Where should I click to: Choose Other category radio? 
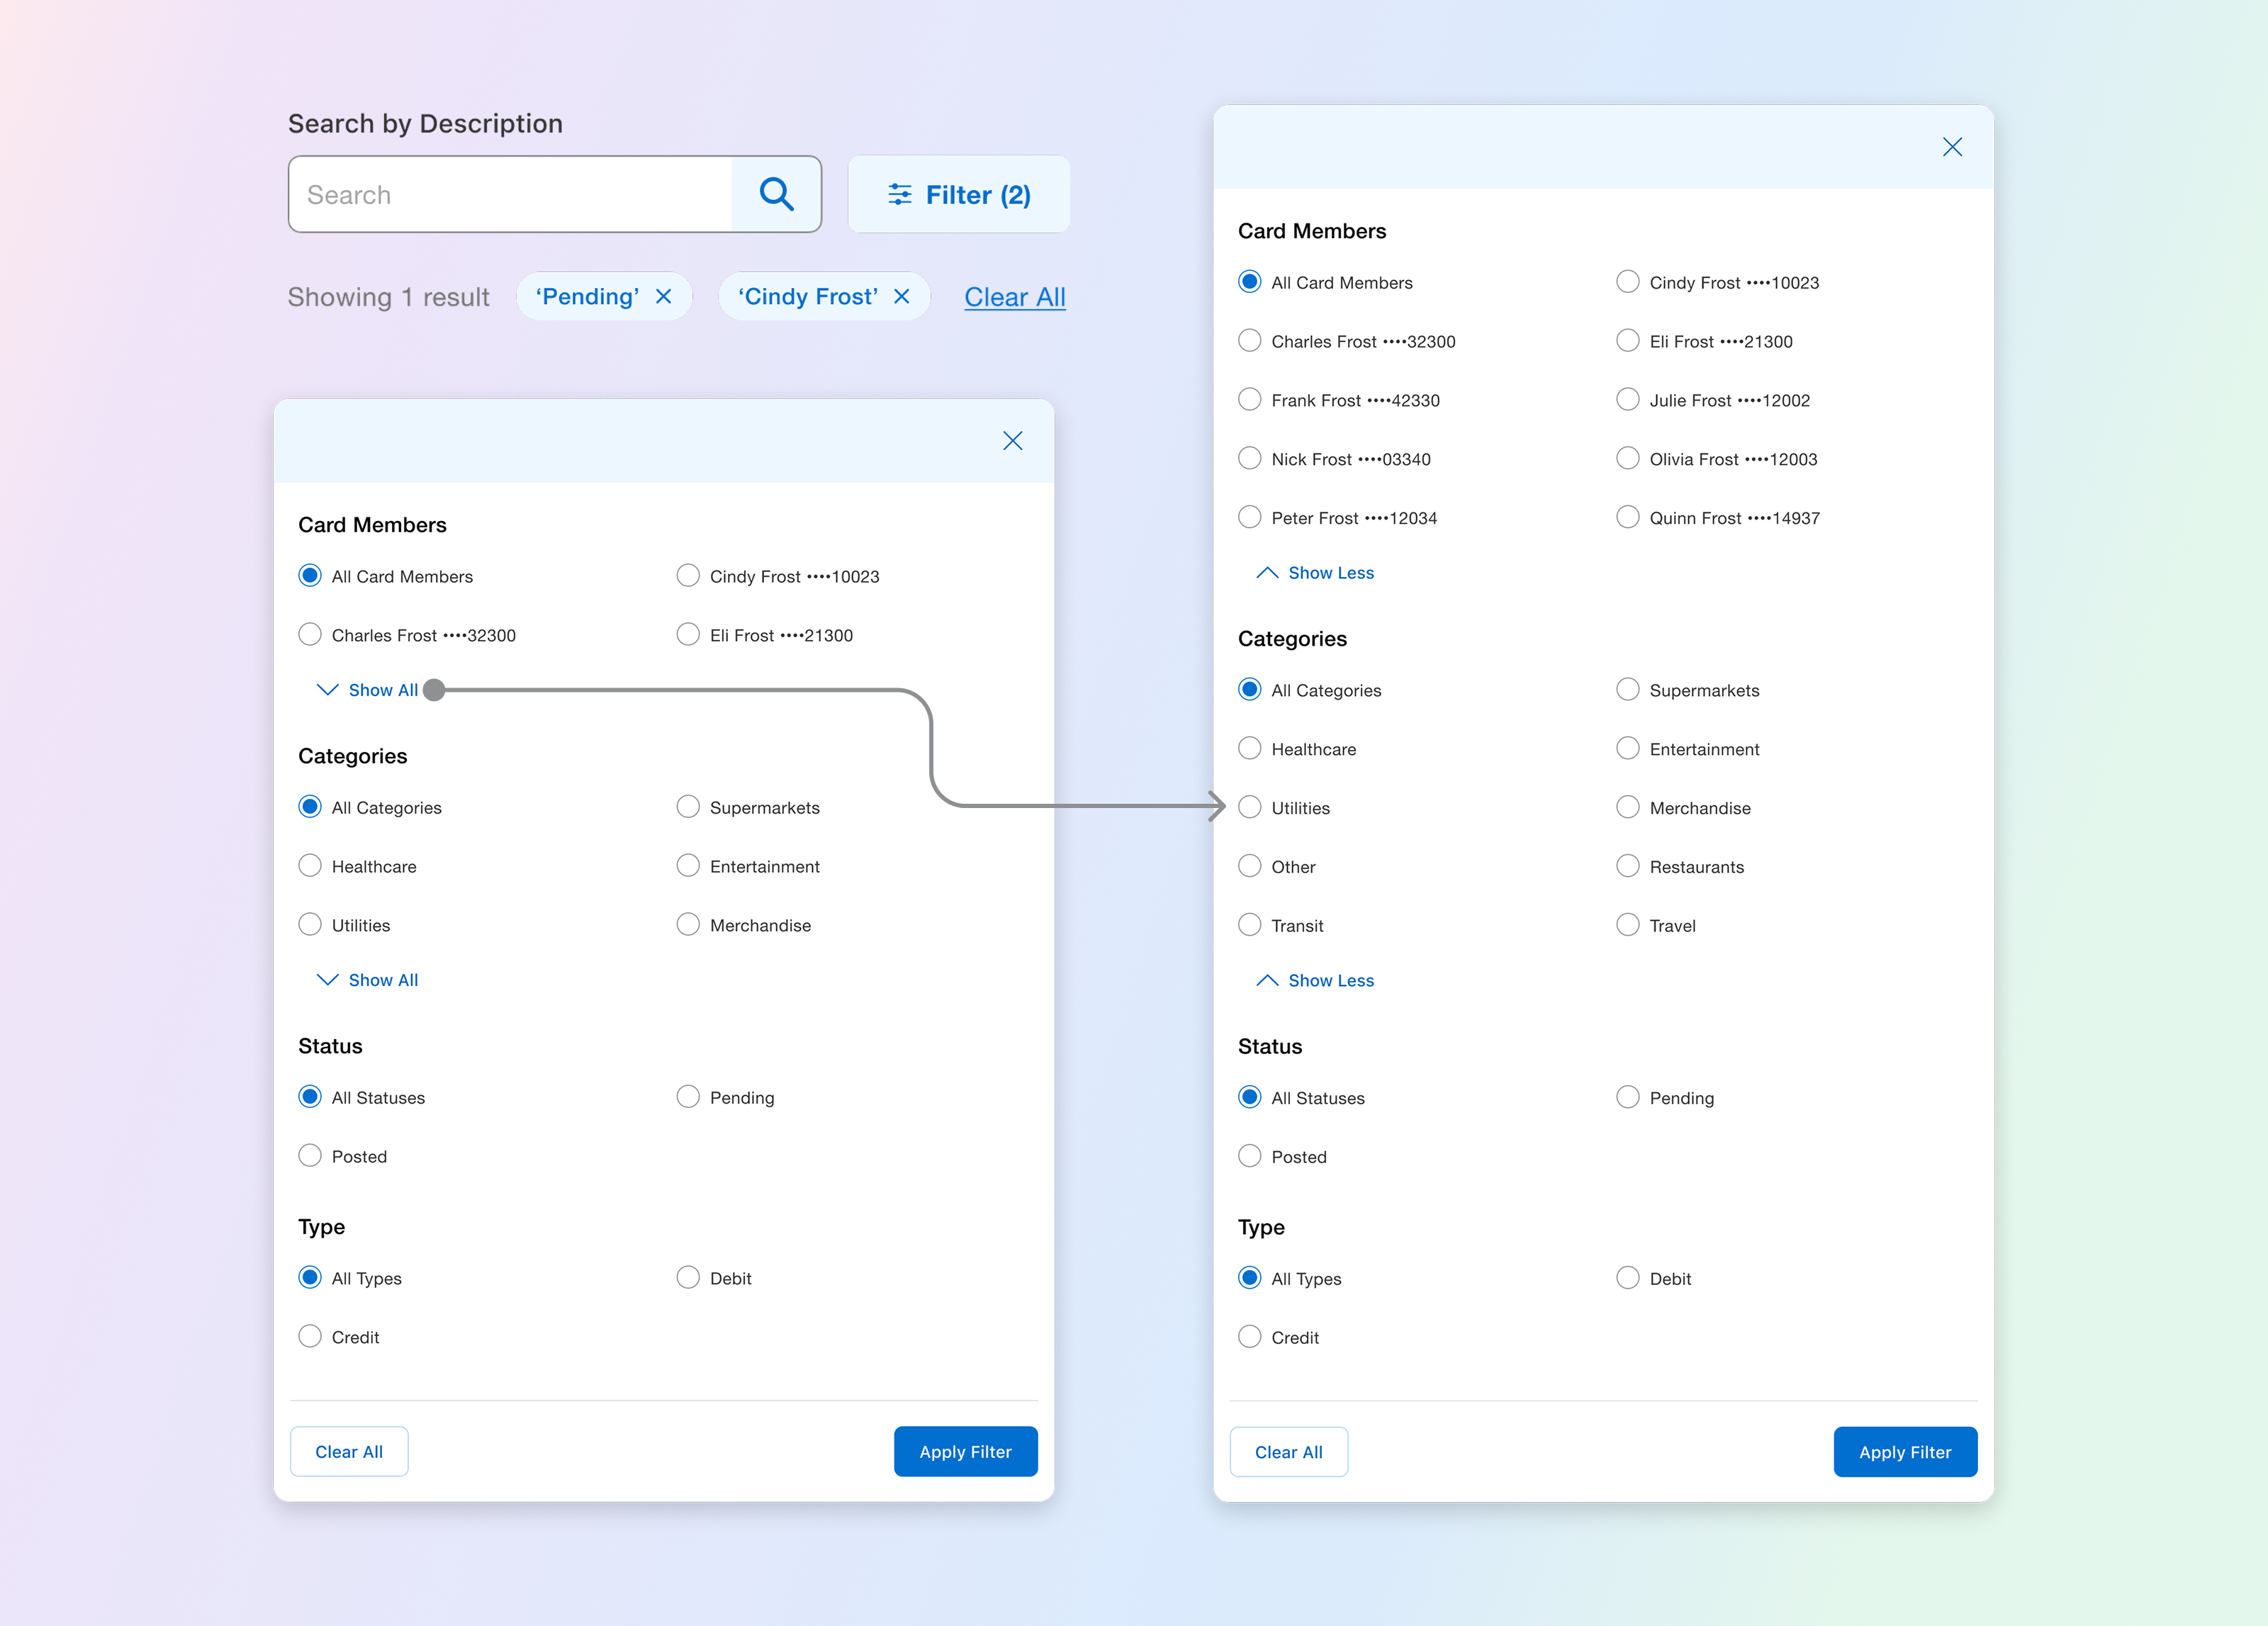[1250, 867]
